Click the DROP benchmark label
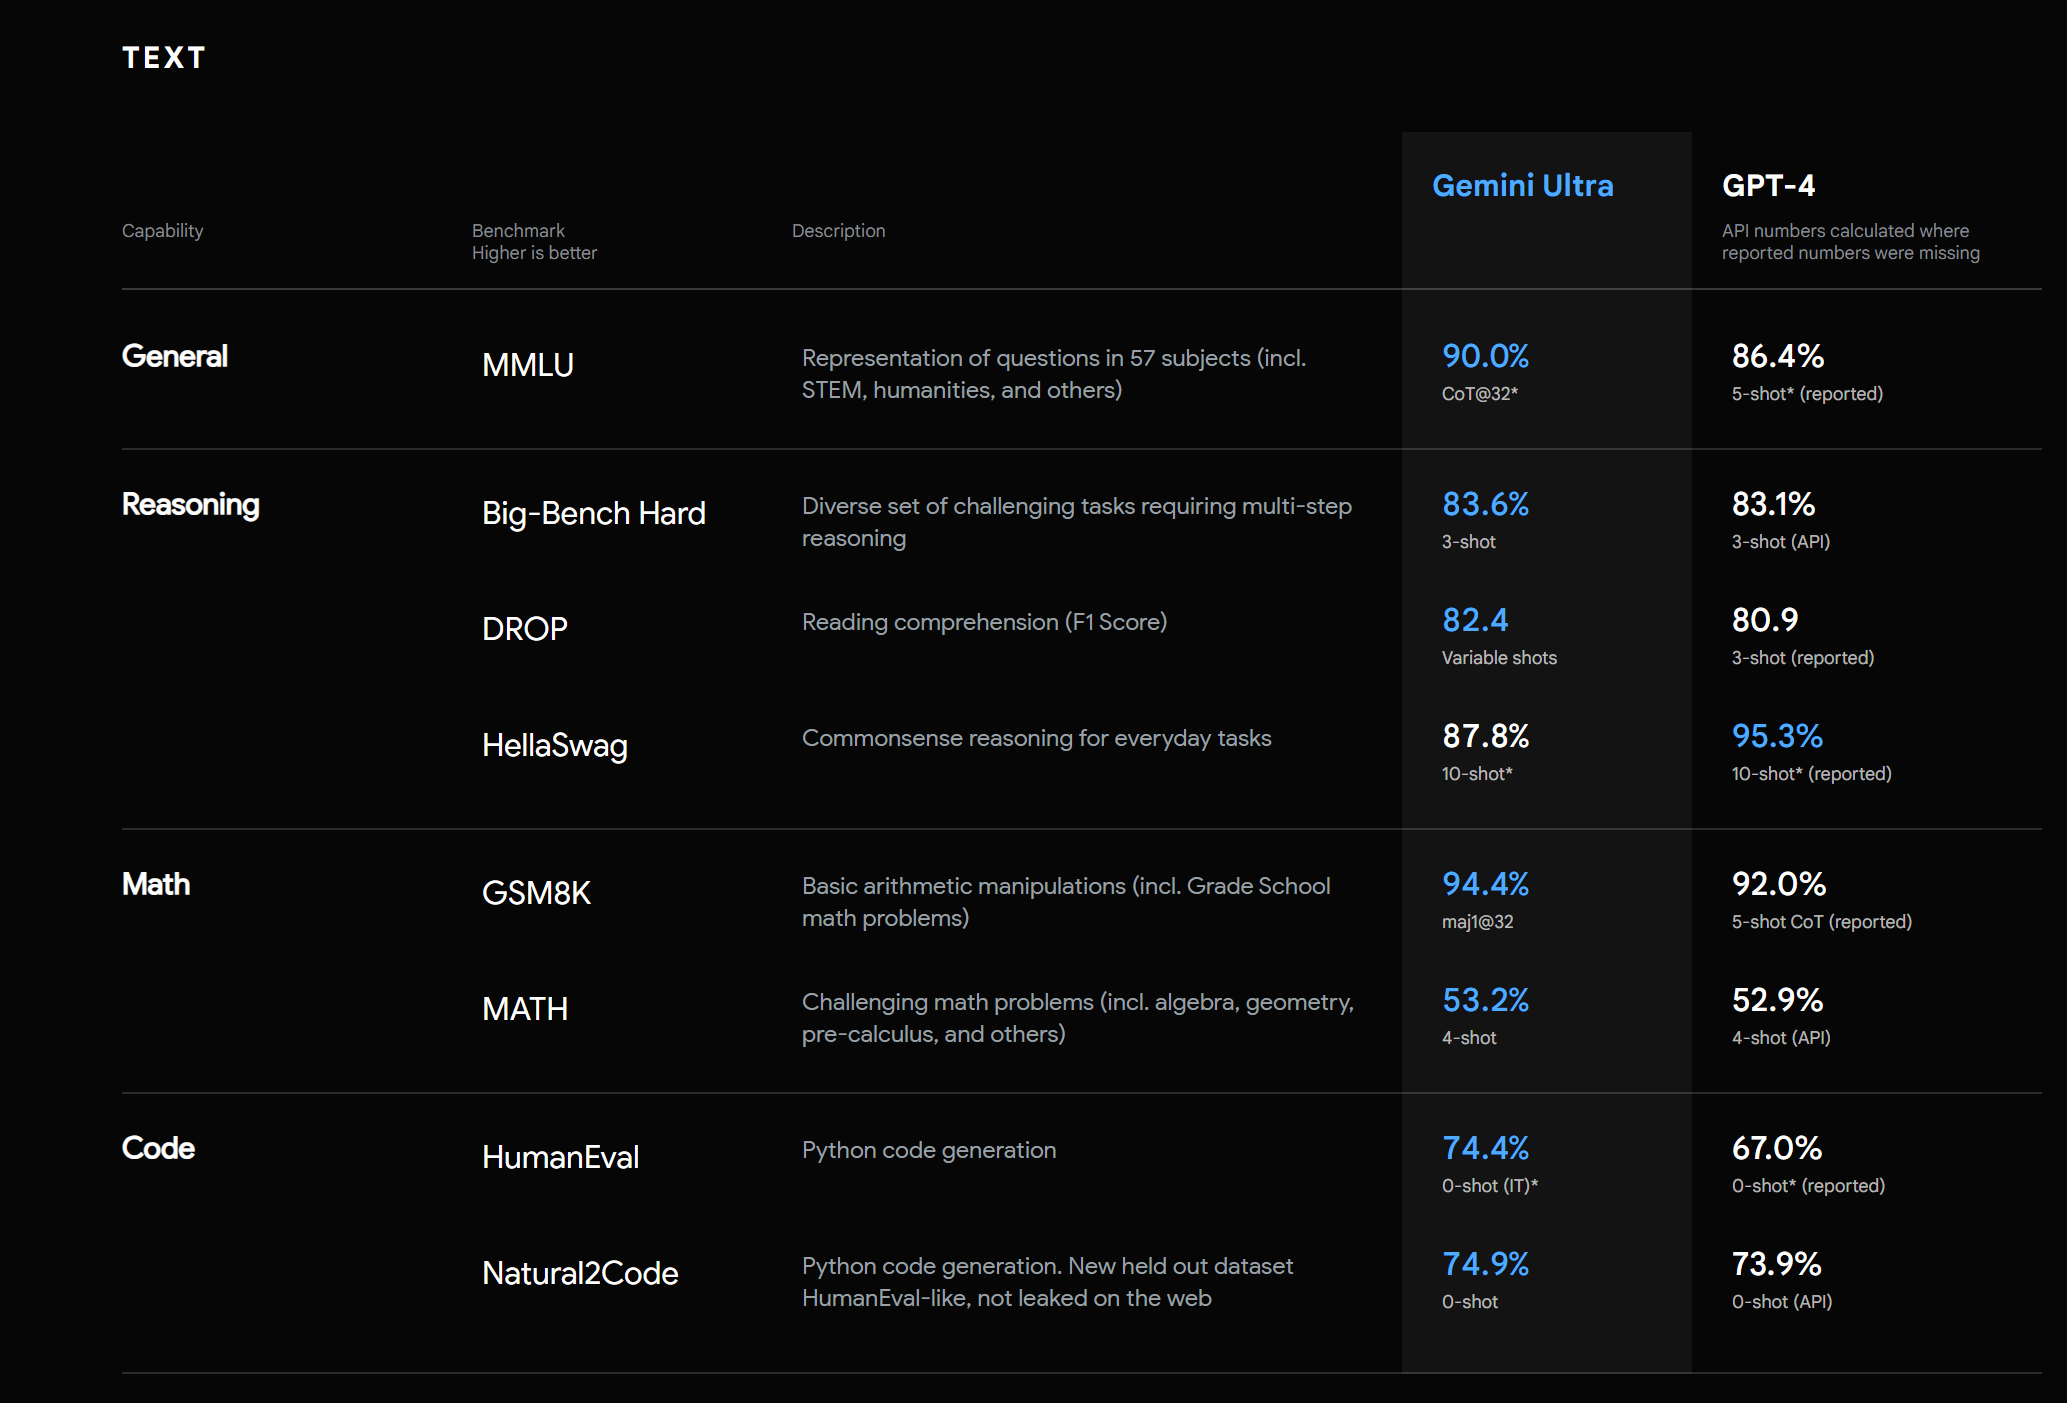The width and height of the screenshot is (2067, 1403). 524,629
